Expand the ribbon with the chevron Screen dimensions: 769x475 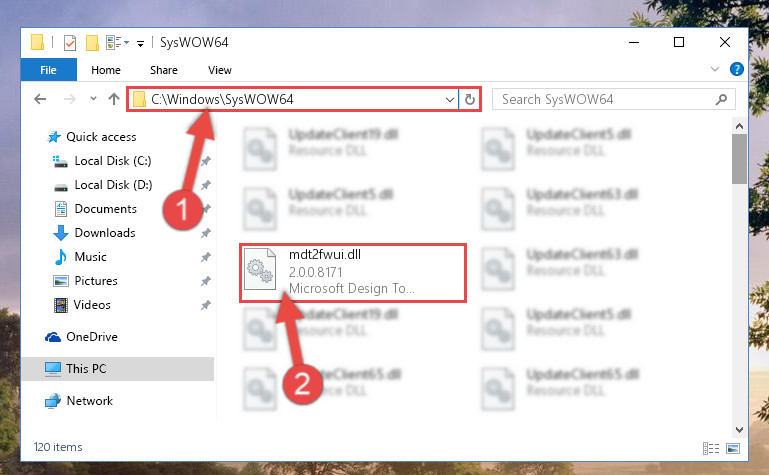click(715, 70)
